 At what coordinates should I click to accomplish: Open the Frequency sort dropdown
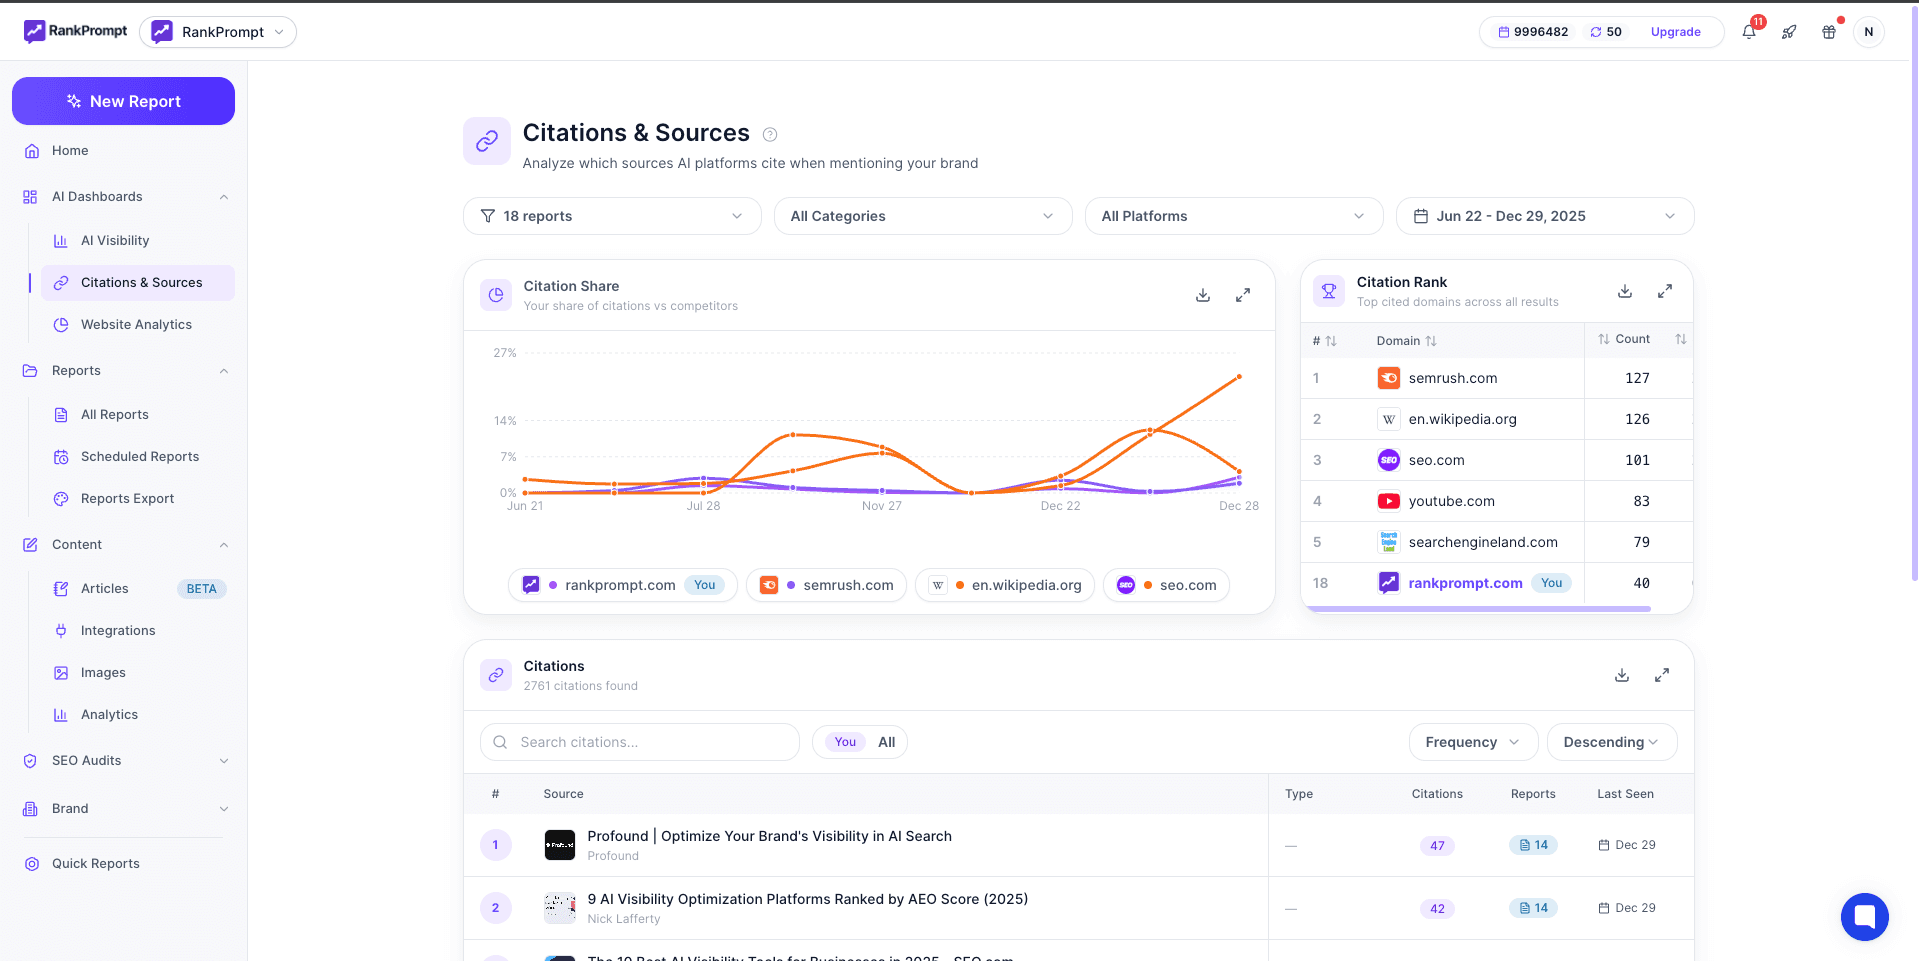pyautogui.click(x=1472, y=742)
